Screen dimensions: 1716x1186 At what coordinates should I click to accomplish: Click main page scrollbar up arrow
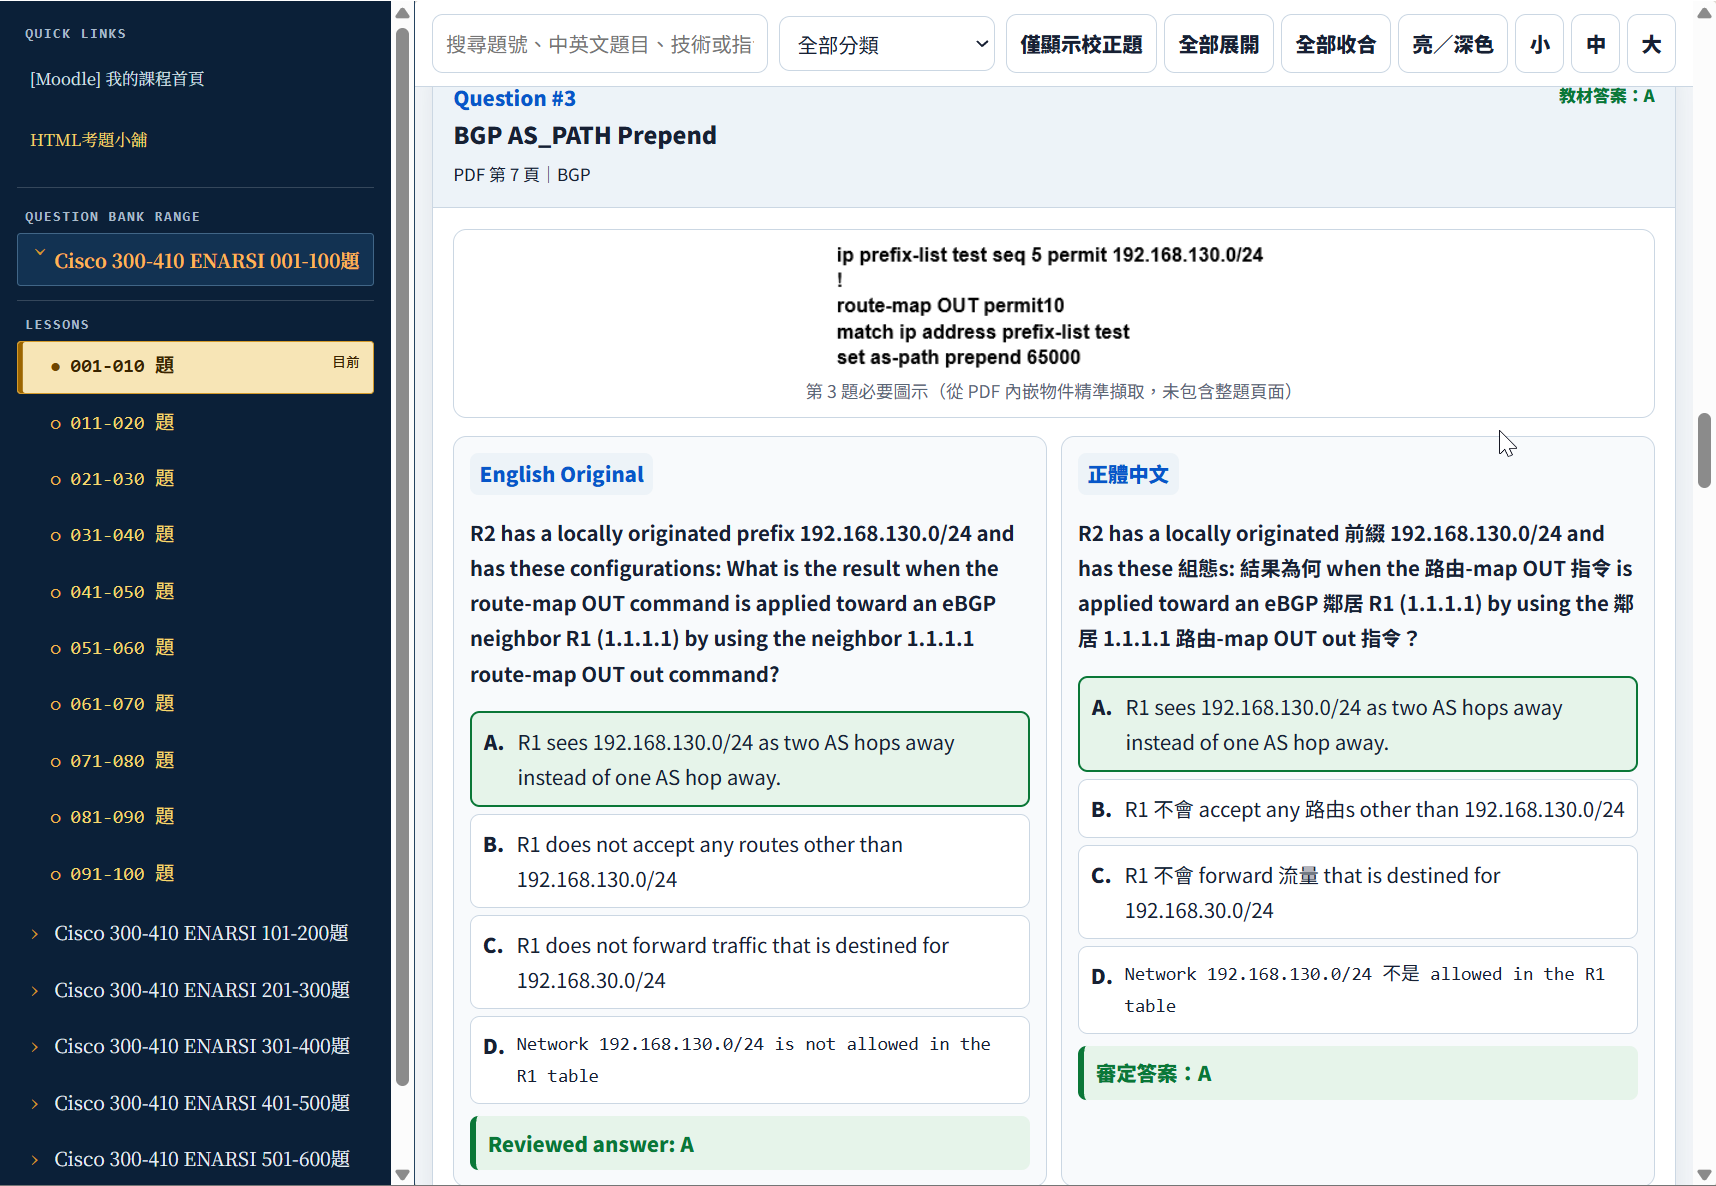tap(1704, 13)
